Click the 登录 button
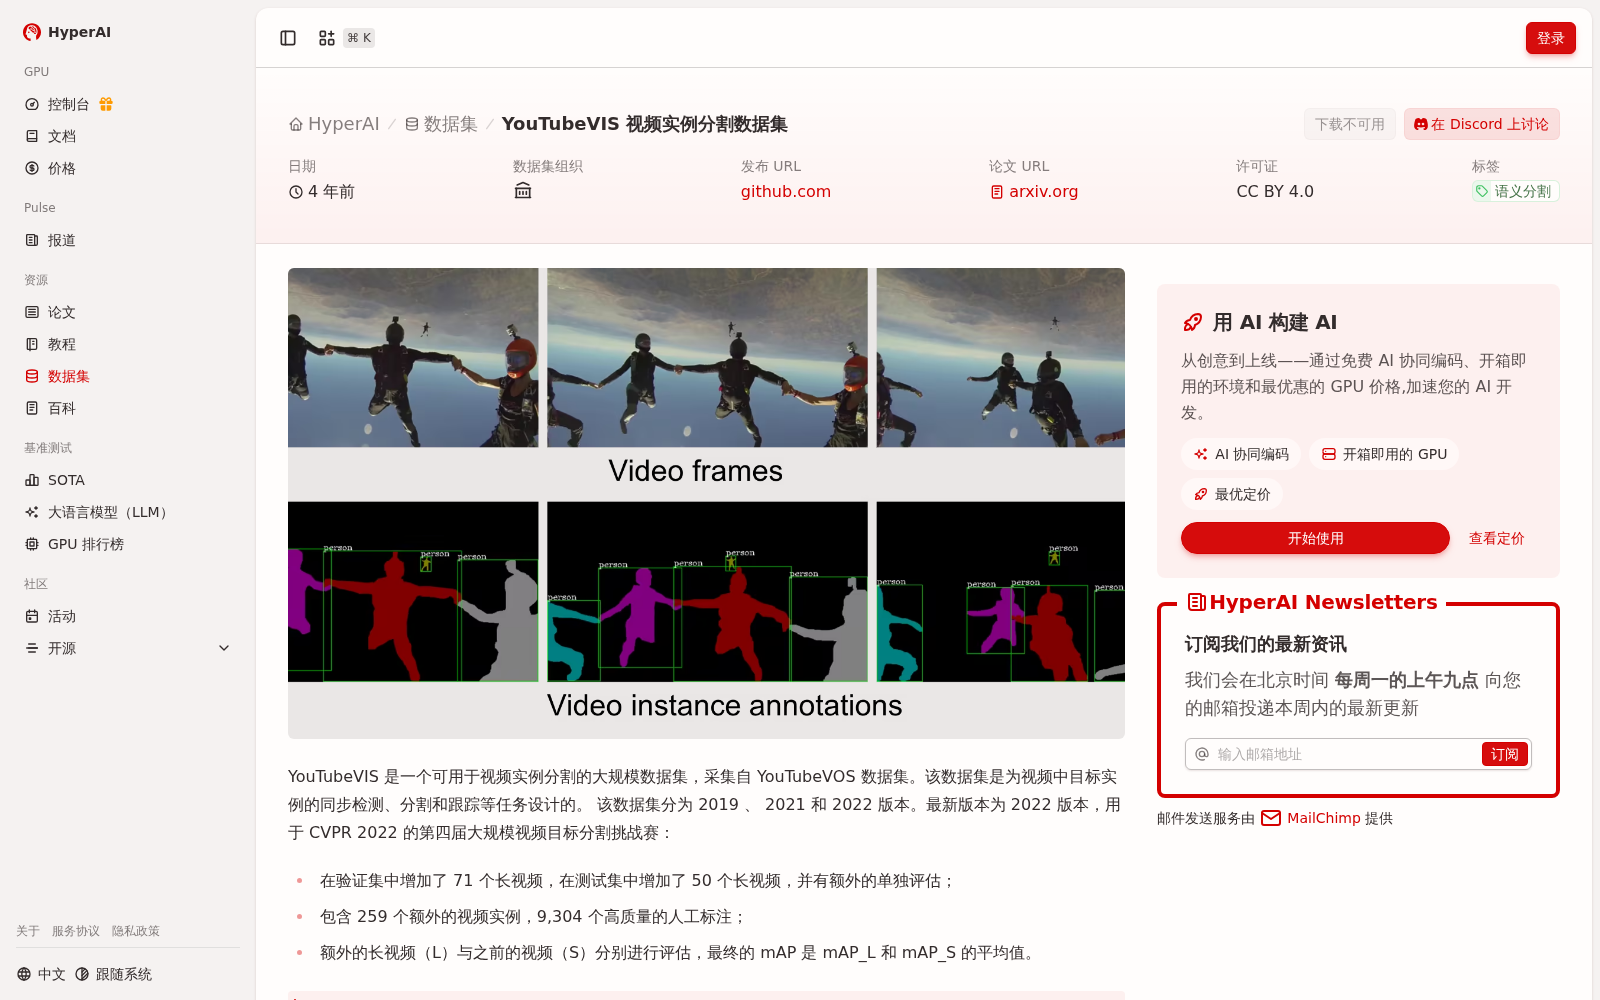Viewport: 1600px width, 1000px height. [1550, 38]
